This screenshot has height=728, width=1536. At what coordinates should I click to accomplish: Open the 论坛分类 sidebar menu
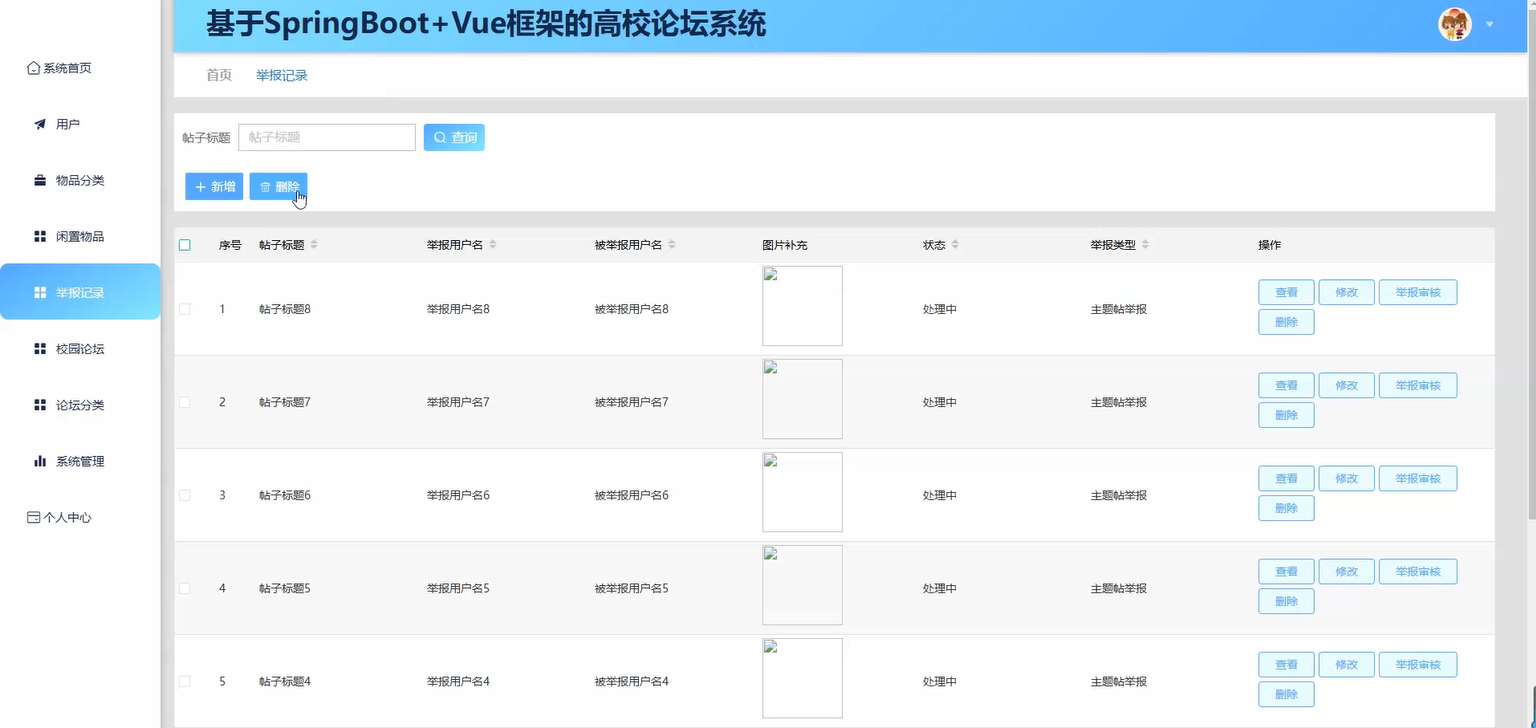click(x=80, y=405)
